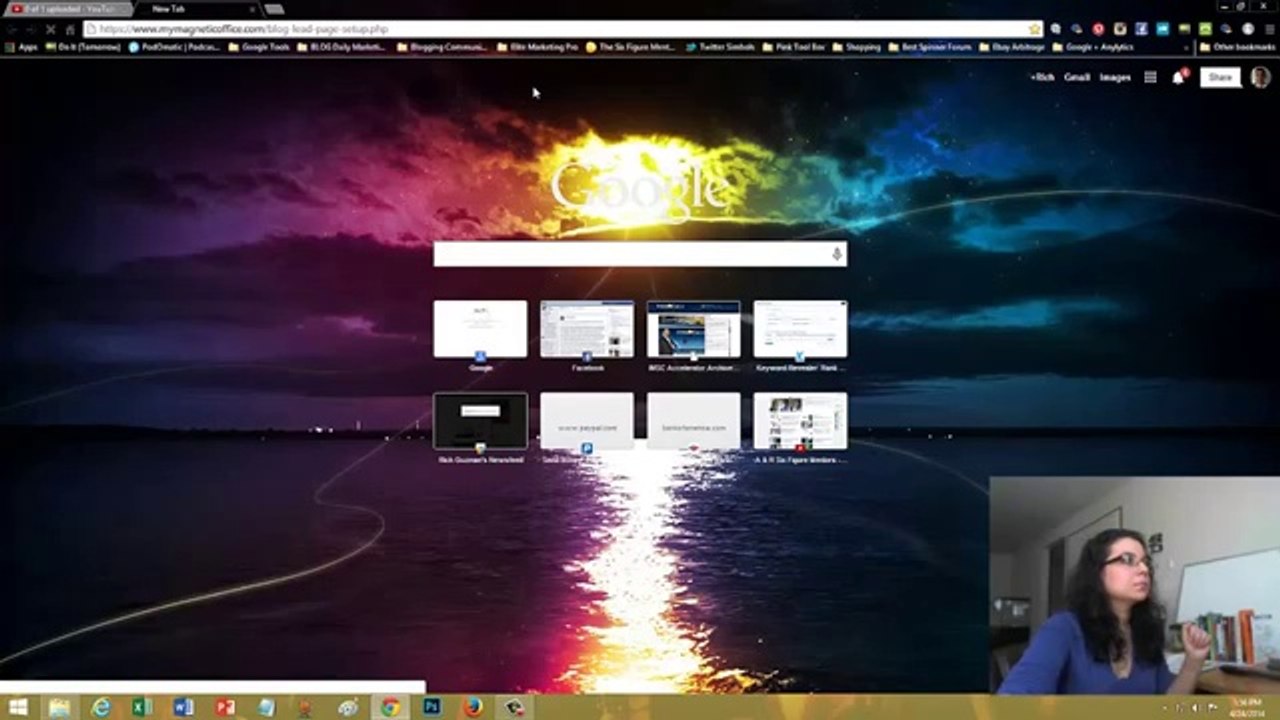Open the Google + Analytics bookmark folder
1280x720 pixels.
pos(1093,47)
